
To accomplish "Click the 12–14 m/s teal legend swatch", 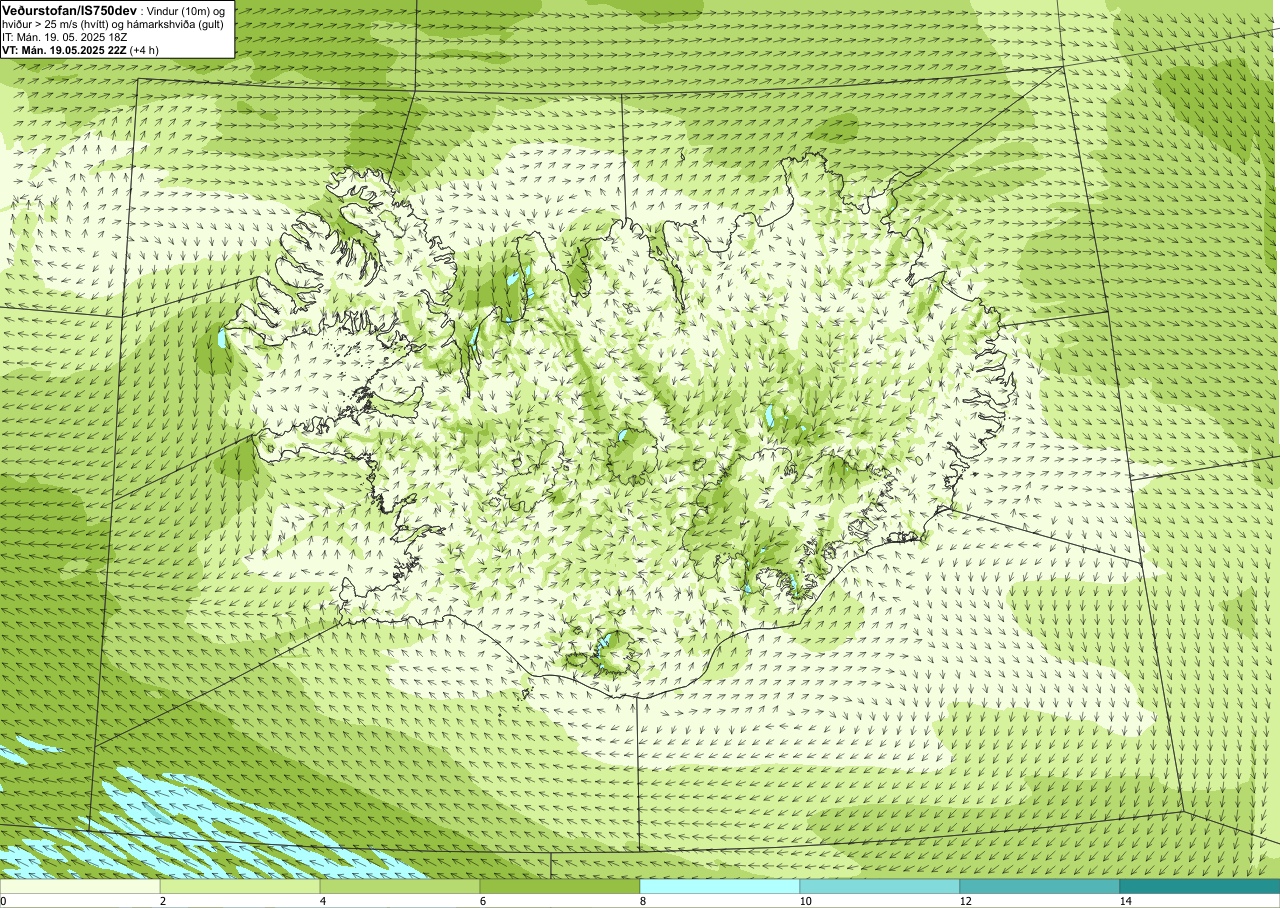I will (1040, 886).
